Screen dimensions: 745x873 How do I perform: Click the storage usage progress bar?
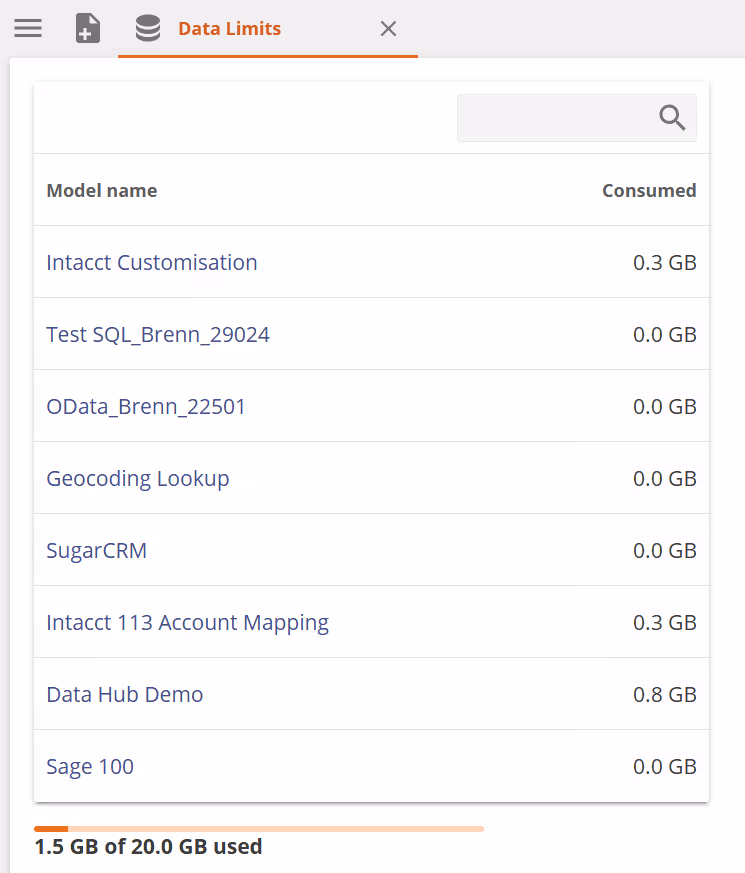click(x=259, y=829)
